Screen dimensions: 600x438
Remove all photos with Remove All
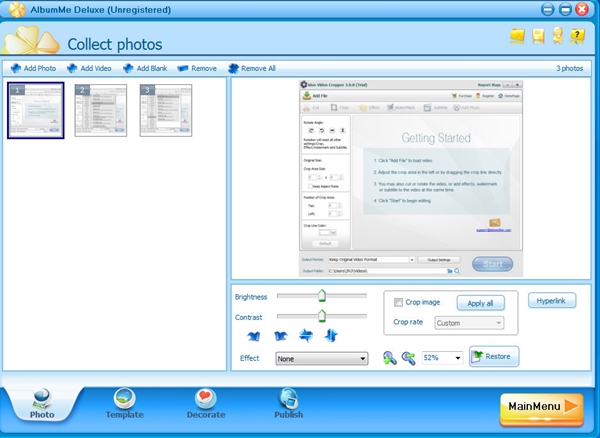[x=252, y=68]
